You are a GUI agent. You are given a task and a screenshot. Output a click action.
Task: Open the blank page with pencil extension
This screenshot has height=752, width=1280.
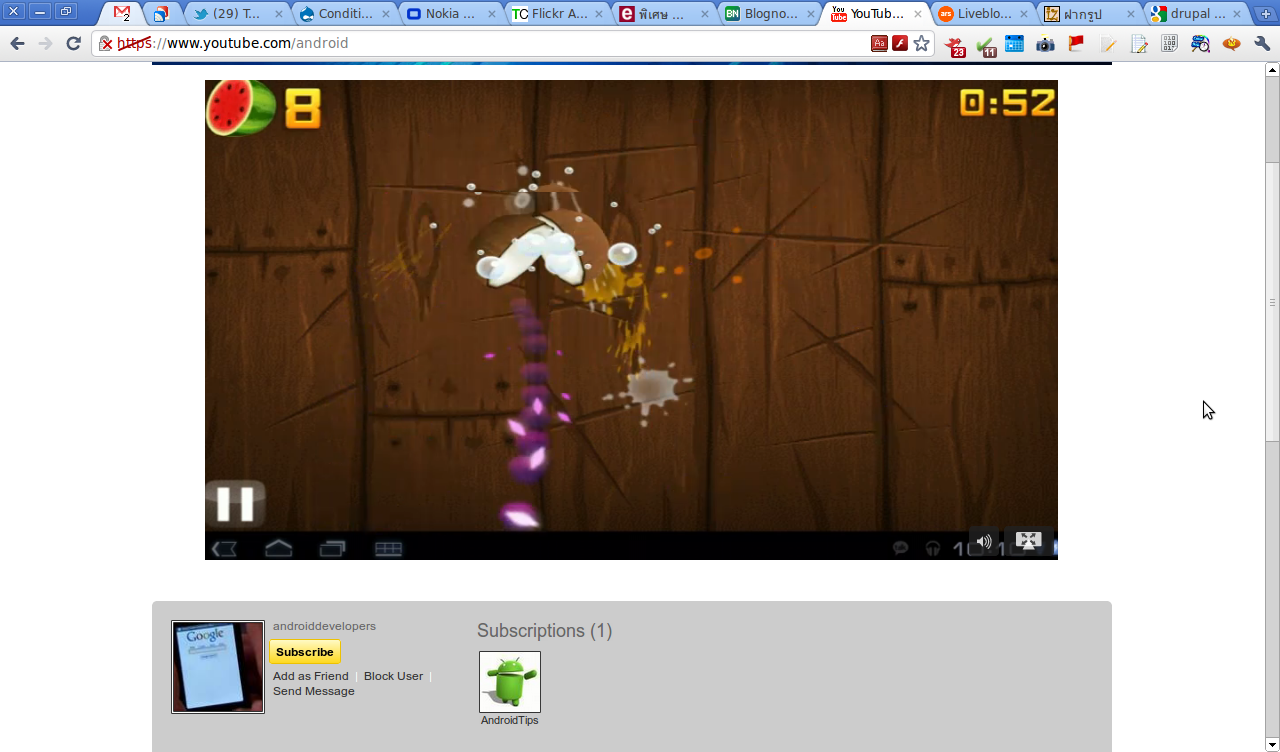1108,44
